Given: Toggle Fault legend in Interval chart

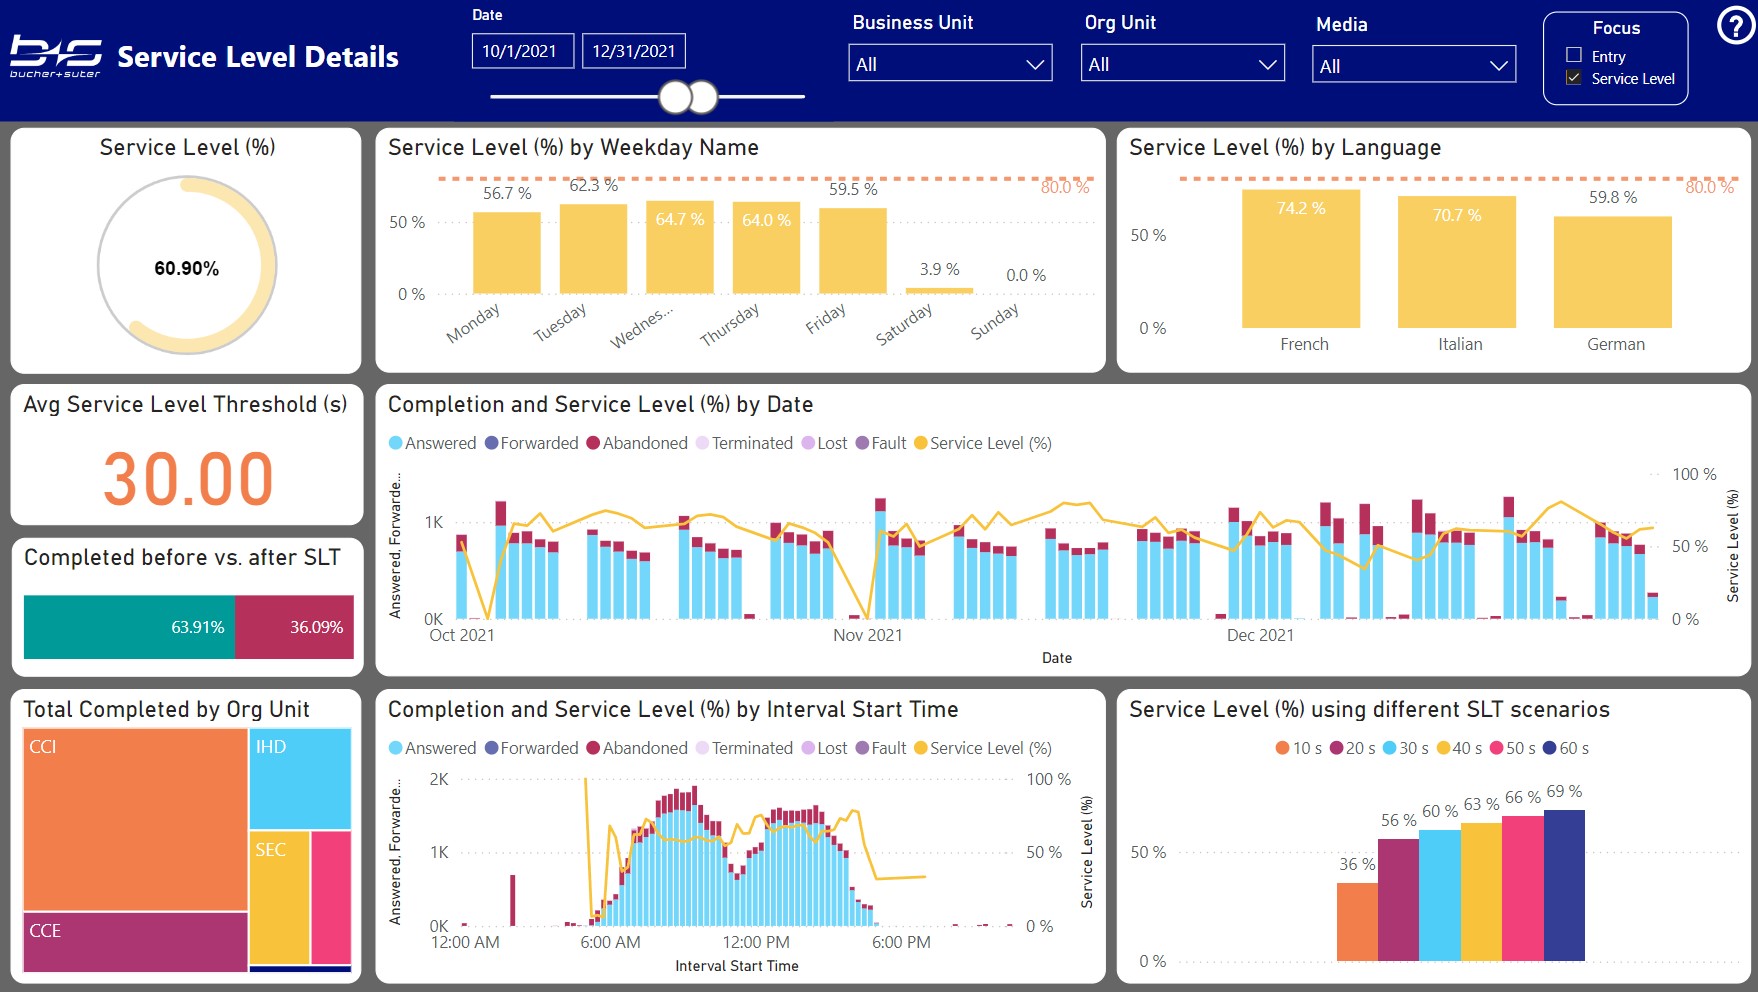Looking at the screenshot, I should pyautogui.click(x=881, y=748).
